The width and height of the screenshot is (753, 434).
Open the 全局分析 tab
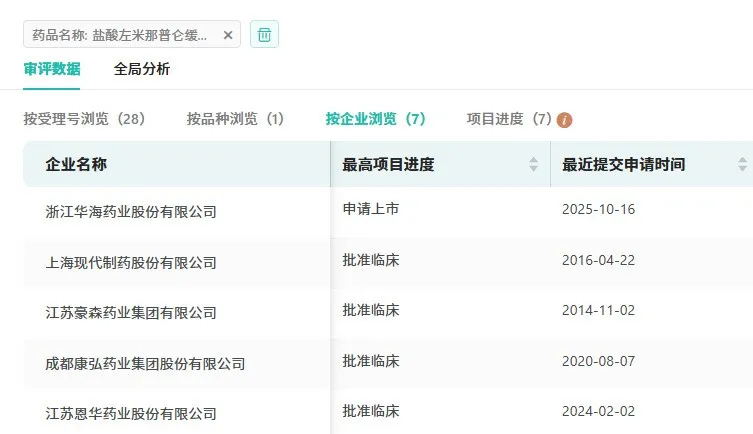142,69
